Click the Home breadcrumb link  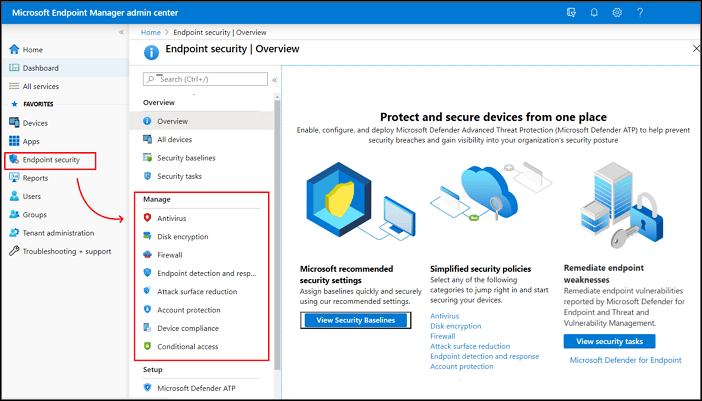point(150,32)
